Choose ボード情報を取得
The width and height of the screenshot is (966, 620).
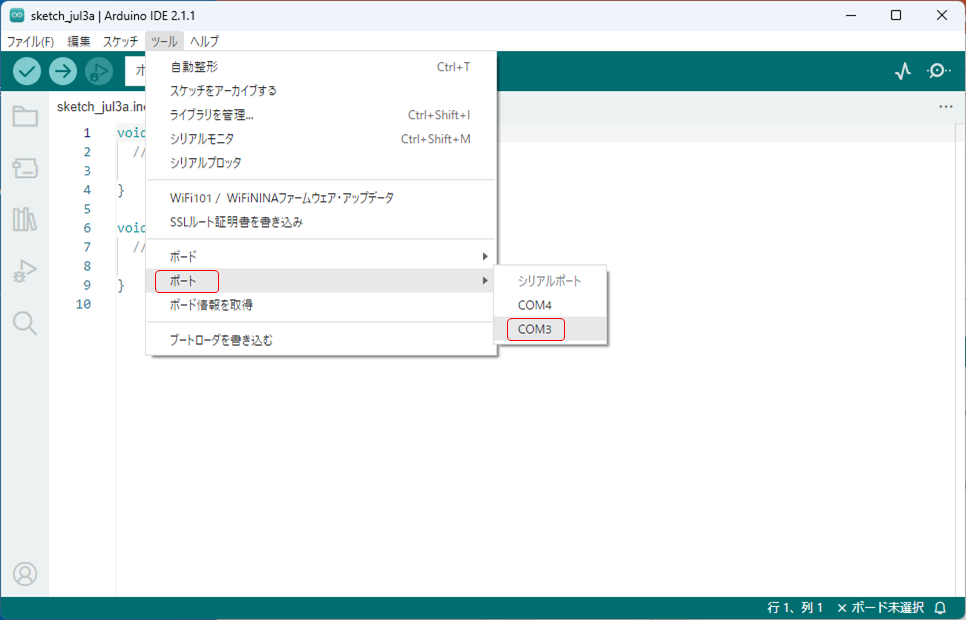[x=321, y=304]
